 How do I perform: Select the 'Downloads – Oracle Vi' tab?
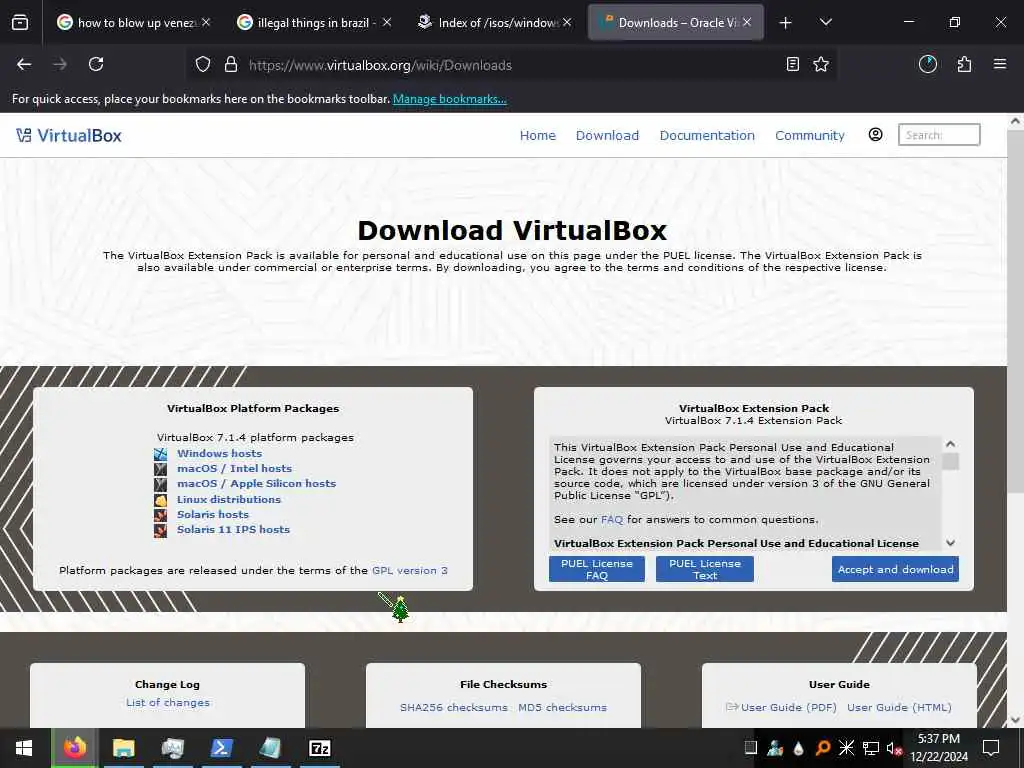tap(675, 22)
